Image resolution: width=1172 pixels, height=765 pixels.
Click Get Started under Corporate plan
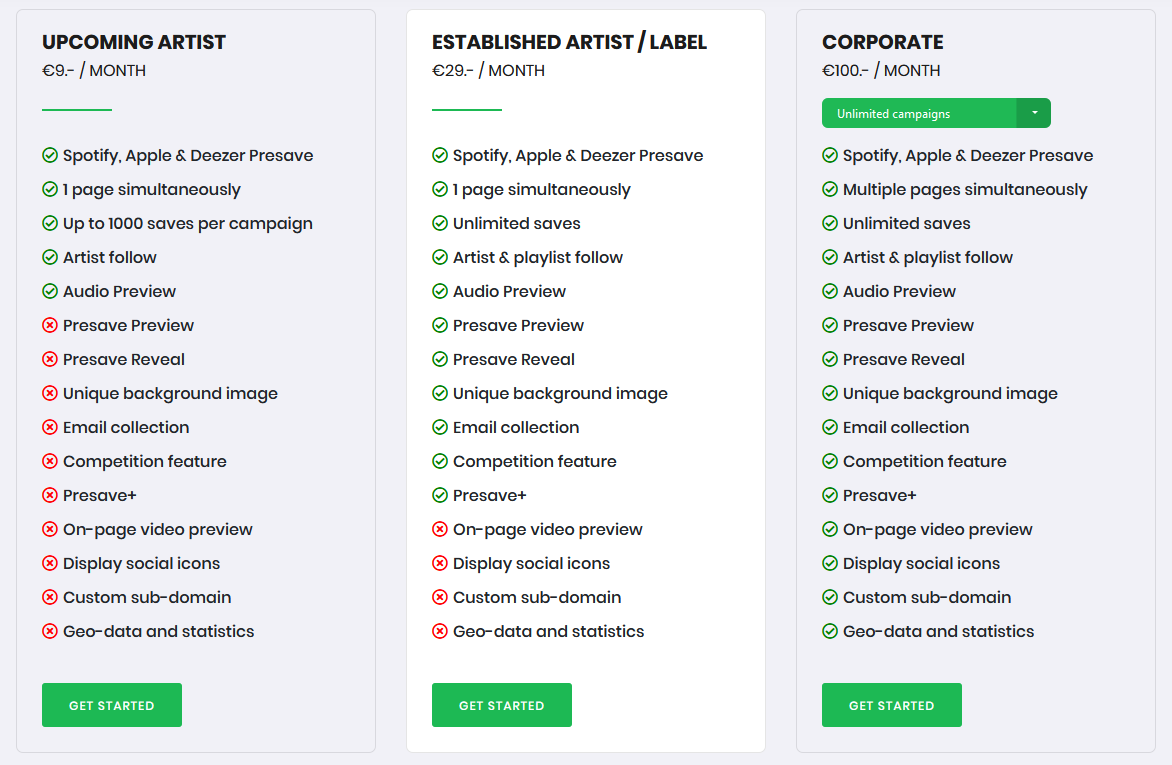pyautogui.click(x=892, y=704)
